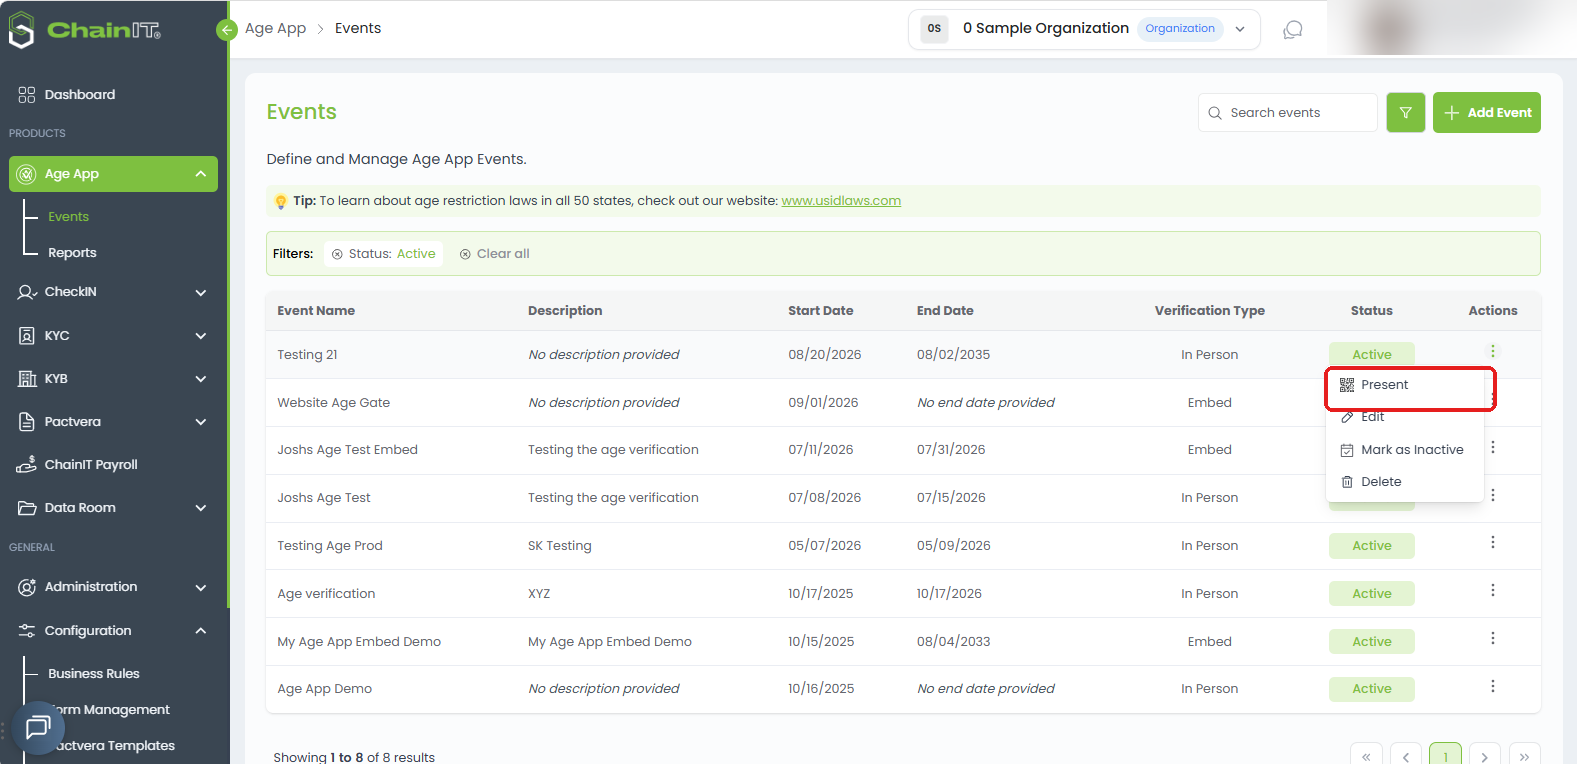This screenshot has width=1577, height=764.
Task: Go to last page of results
Action: click(x=1524, y=757)
